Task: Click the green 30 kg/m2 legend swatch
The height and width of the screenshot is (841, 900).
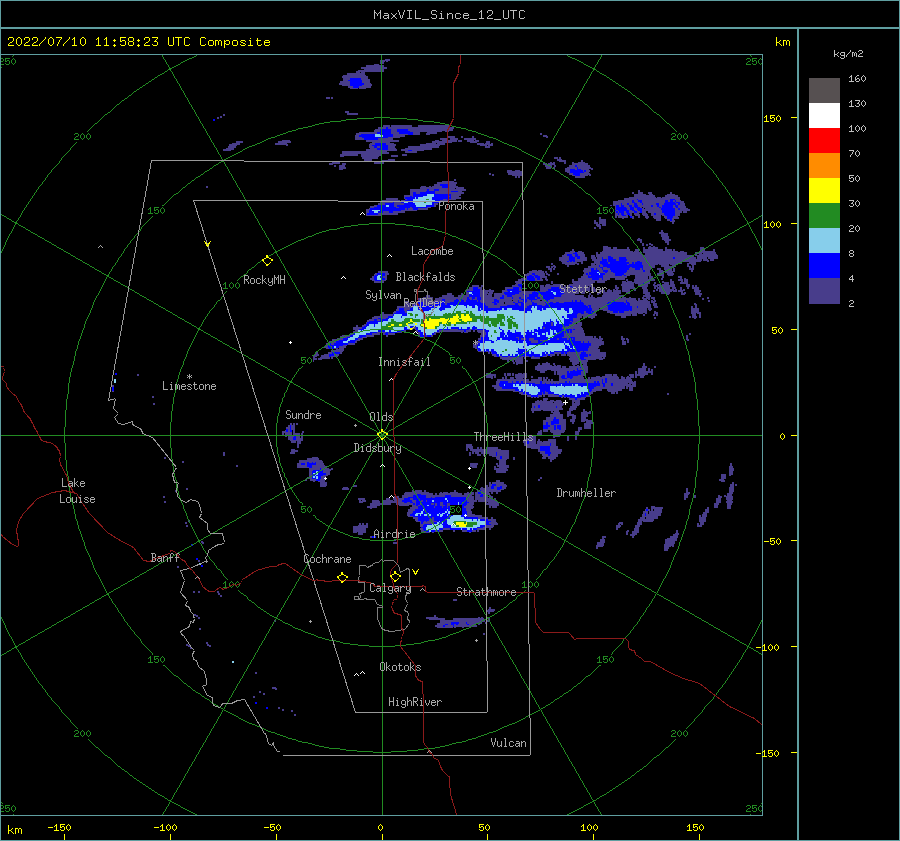Action: pos(824,215)
